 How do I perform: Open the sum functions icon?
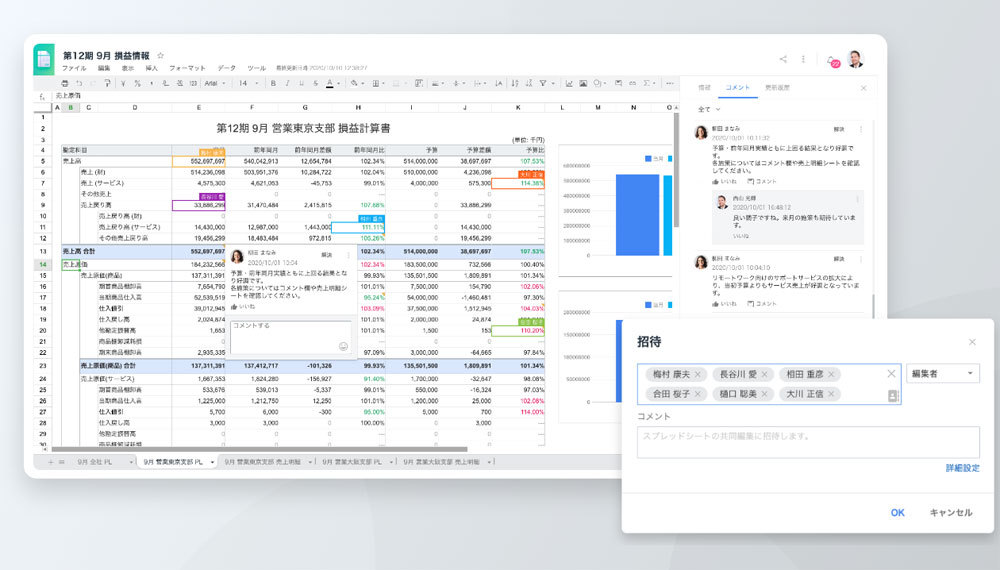pos(648,84)
